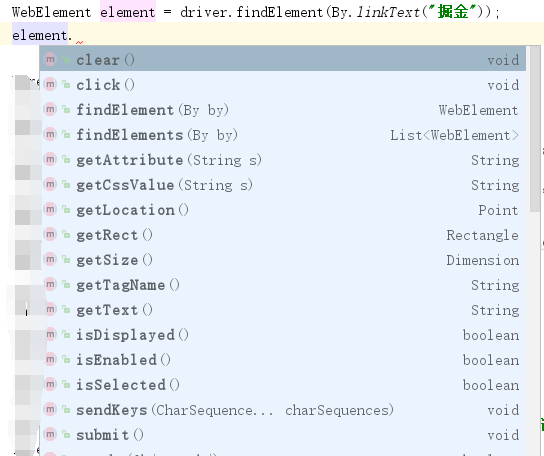Click the method icon beside getText
Image resolution: width=544 pixels, height=456 pixels.
click(x=50, y=309)
